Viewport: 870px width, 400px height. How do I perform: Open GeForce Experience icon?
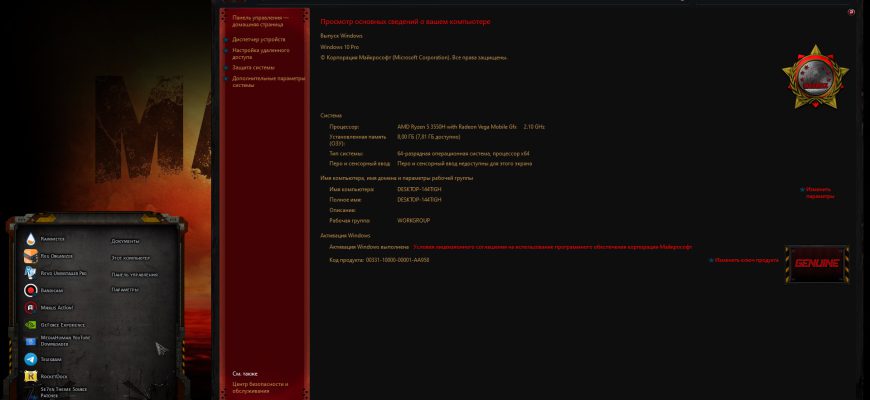coord(31,325)
